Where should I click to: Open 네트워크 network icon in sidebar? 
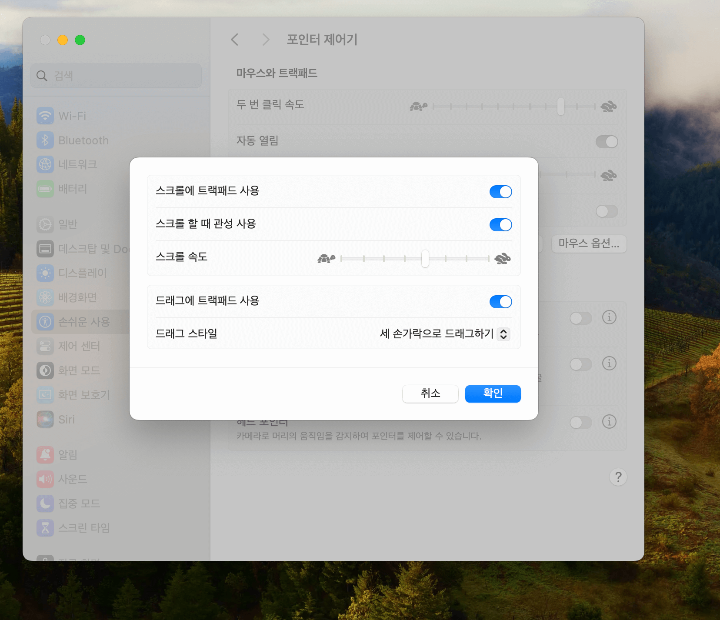45,164
